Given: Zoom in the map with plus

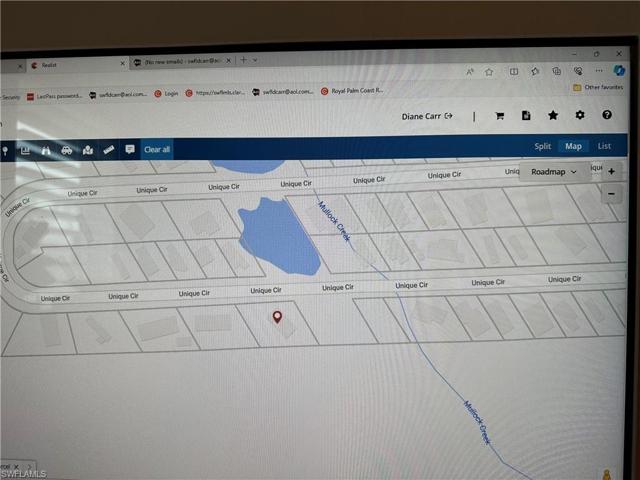Looking at the screenshot, I should coord(611,171).
